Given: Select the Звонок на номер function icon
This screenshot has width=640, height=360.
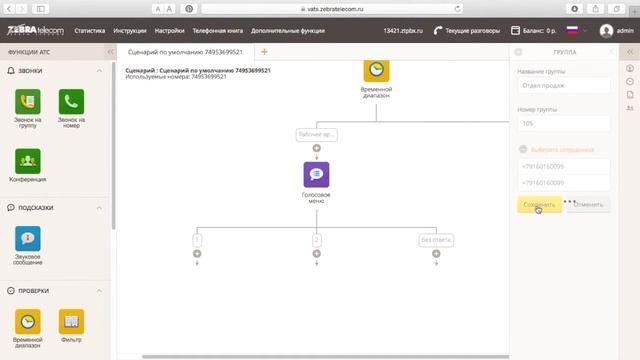Looking at the screenshot, I should (x=71, y=102).
